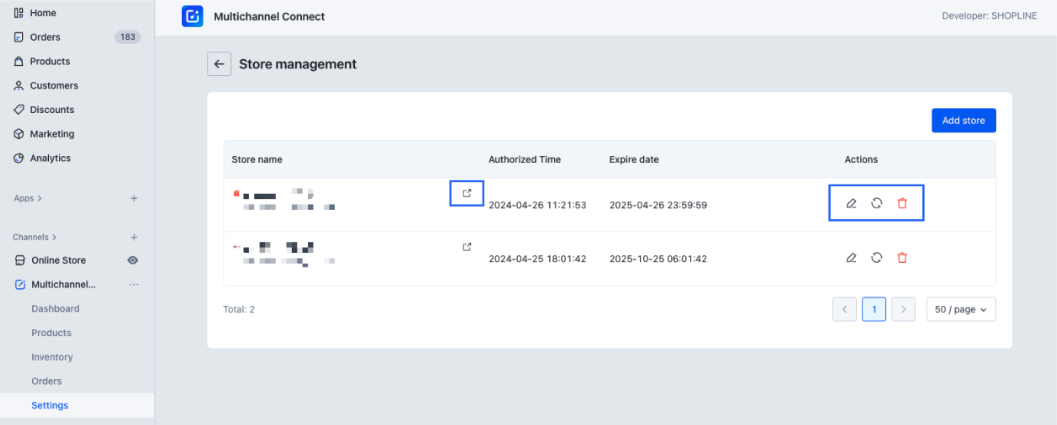
Task: Click the back arrow next to Store management
Action: point(219,64)
